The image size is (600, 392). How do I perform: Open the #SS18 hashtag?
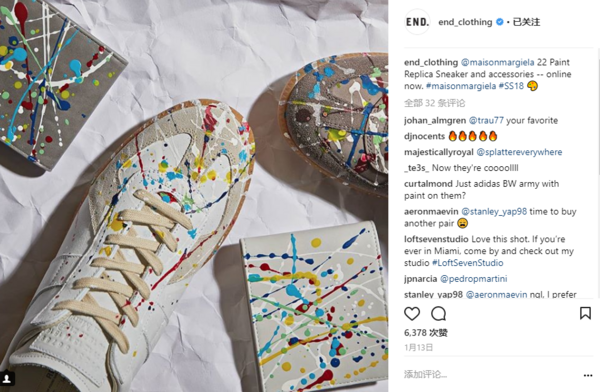[x=511, y=86]
